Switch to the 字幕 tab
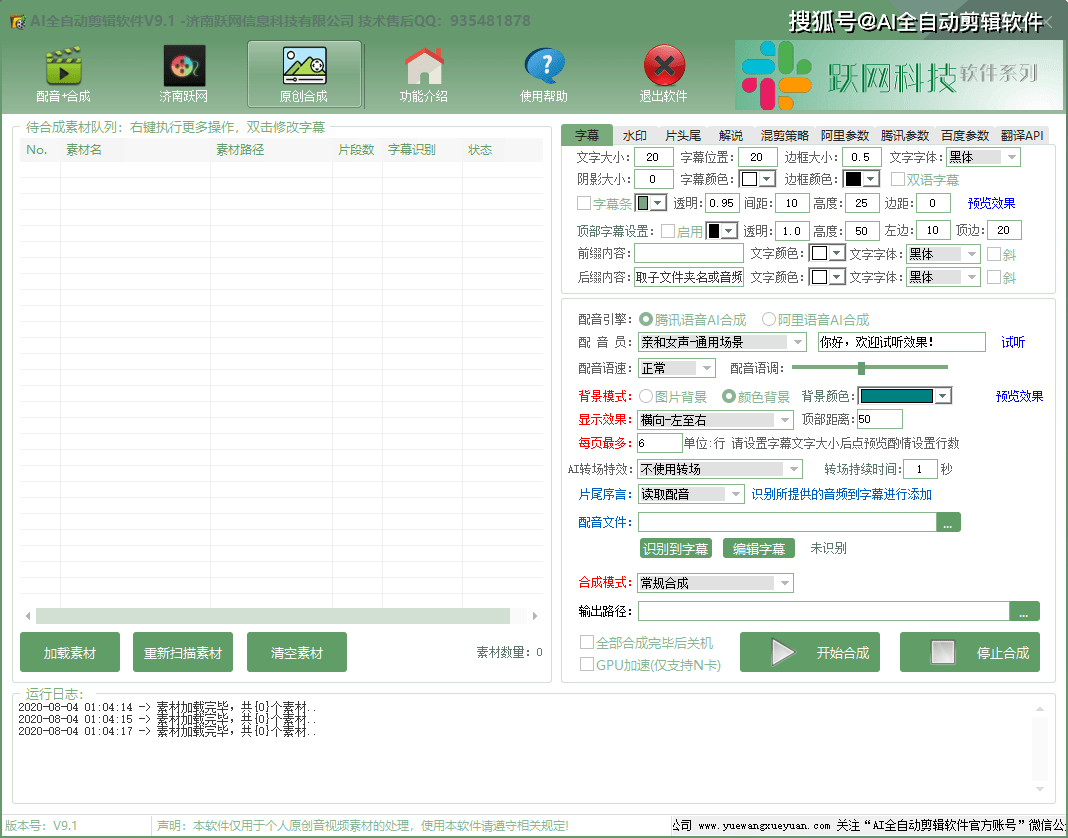The height and width of the screenshot is (838, 1068). (586, 135)
